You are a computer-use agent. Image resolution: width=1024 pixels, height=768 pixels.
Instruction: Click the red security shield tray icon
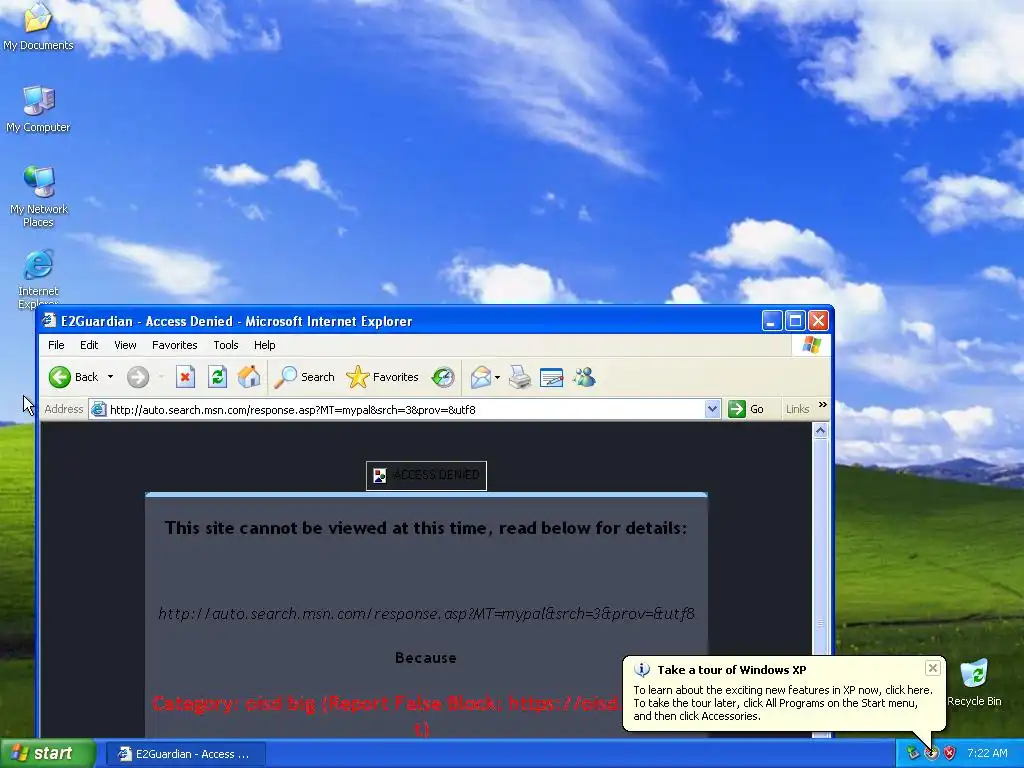click(x=950, y=753)
